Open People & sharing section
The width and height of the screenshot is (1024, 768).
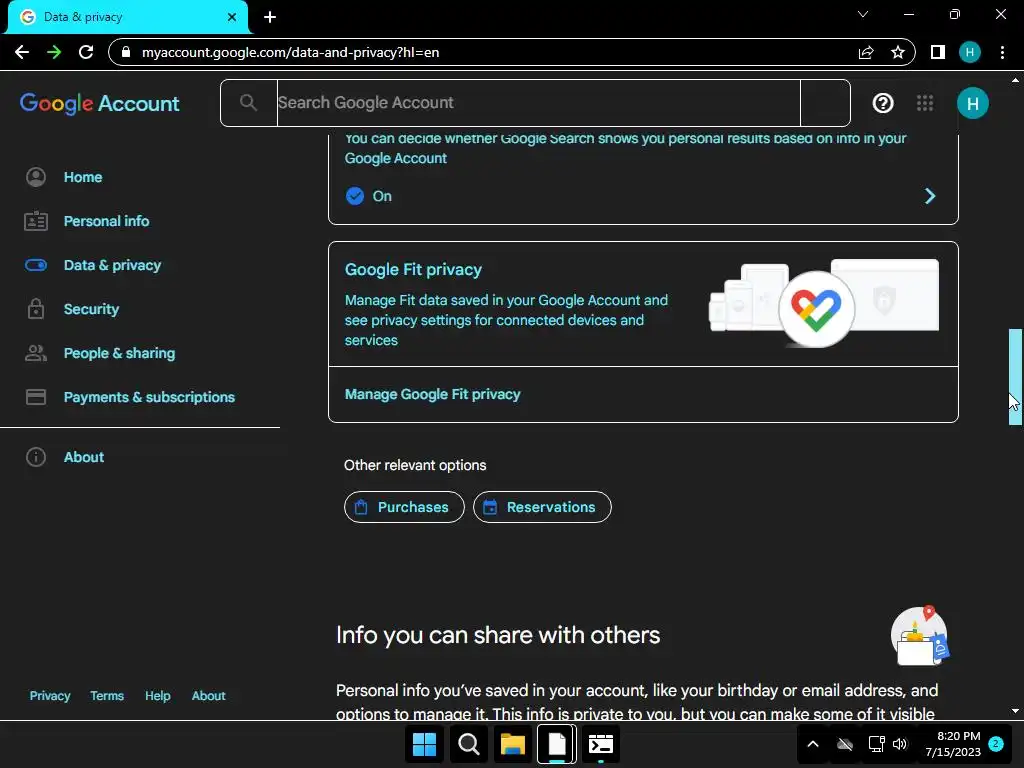pos(120,353)
